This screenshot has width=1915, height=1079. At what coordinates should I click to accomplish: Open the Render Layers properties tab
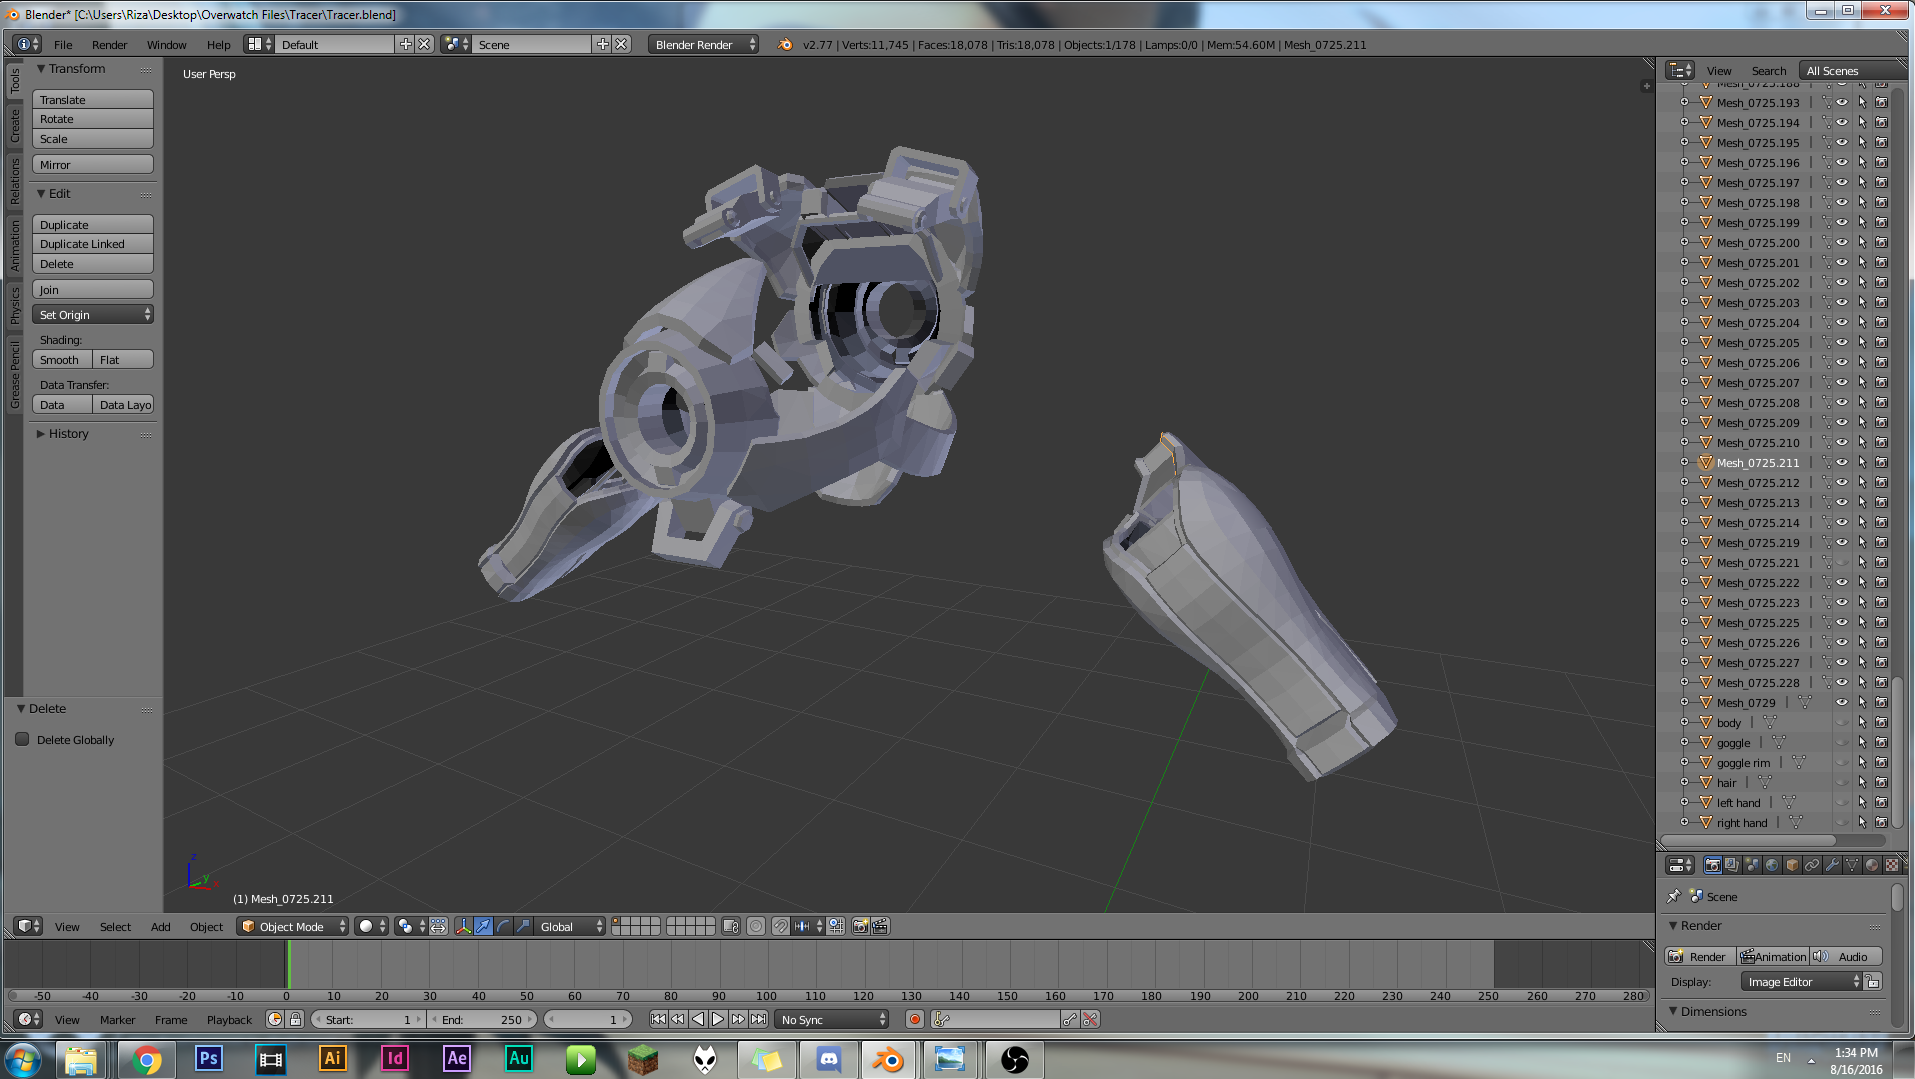pyautogui.click(x=1732, y=865)
